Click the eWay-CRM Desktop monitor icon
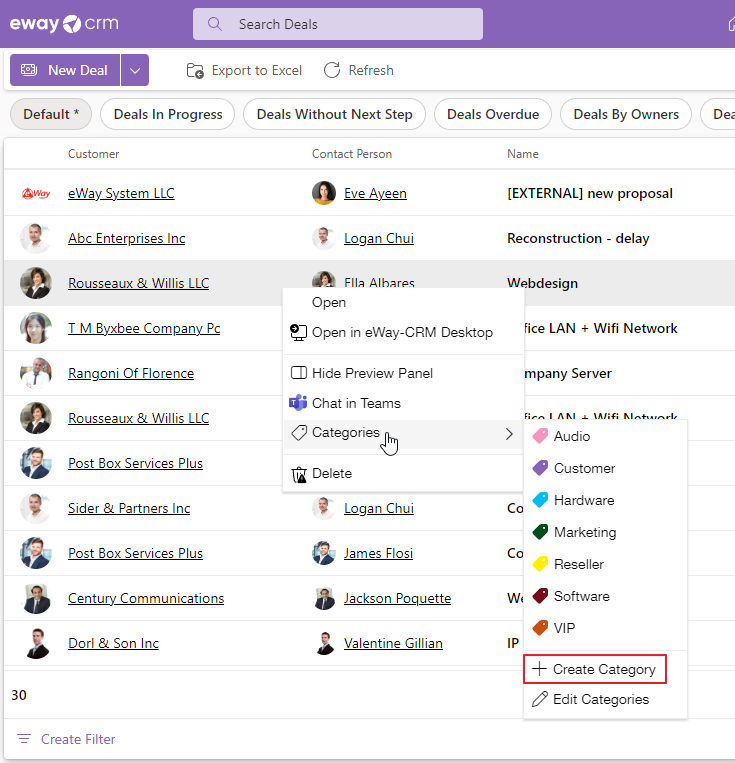The image size is (735, 763). pyautogui.click(x=298, y=333)
